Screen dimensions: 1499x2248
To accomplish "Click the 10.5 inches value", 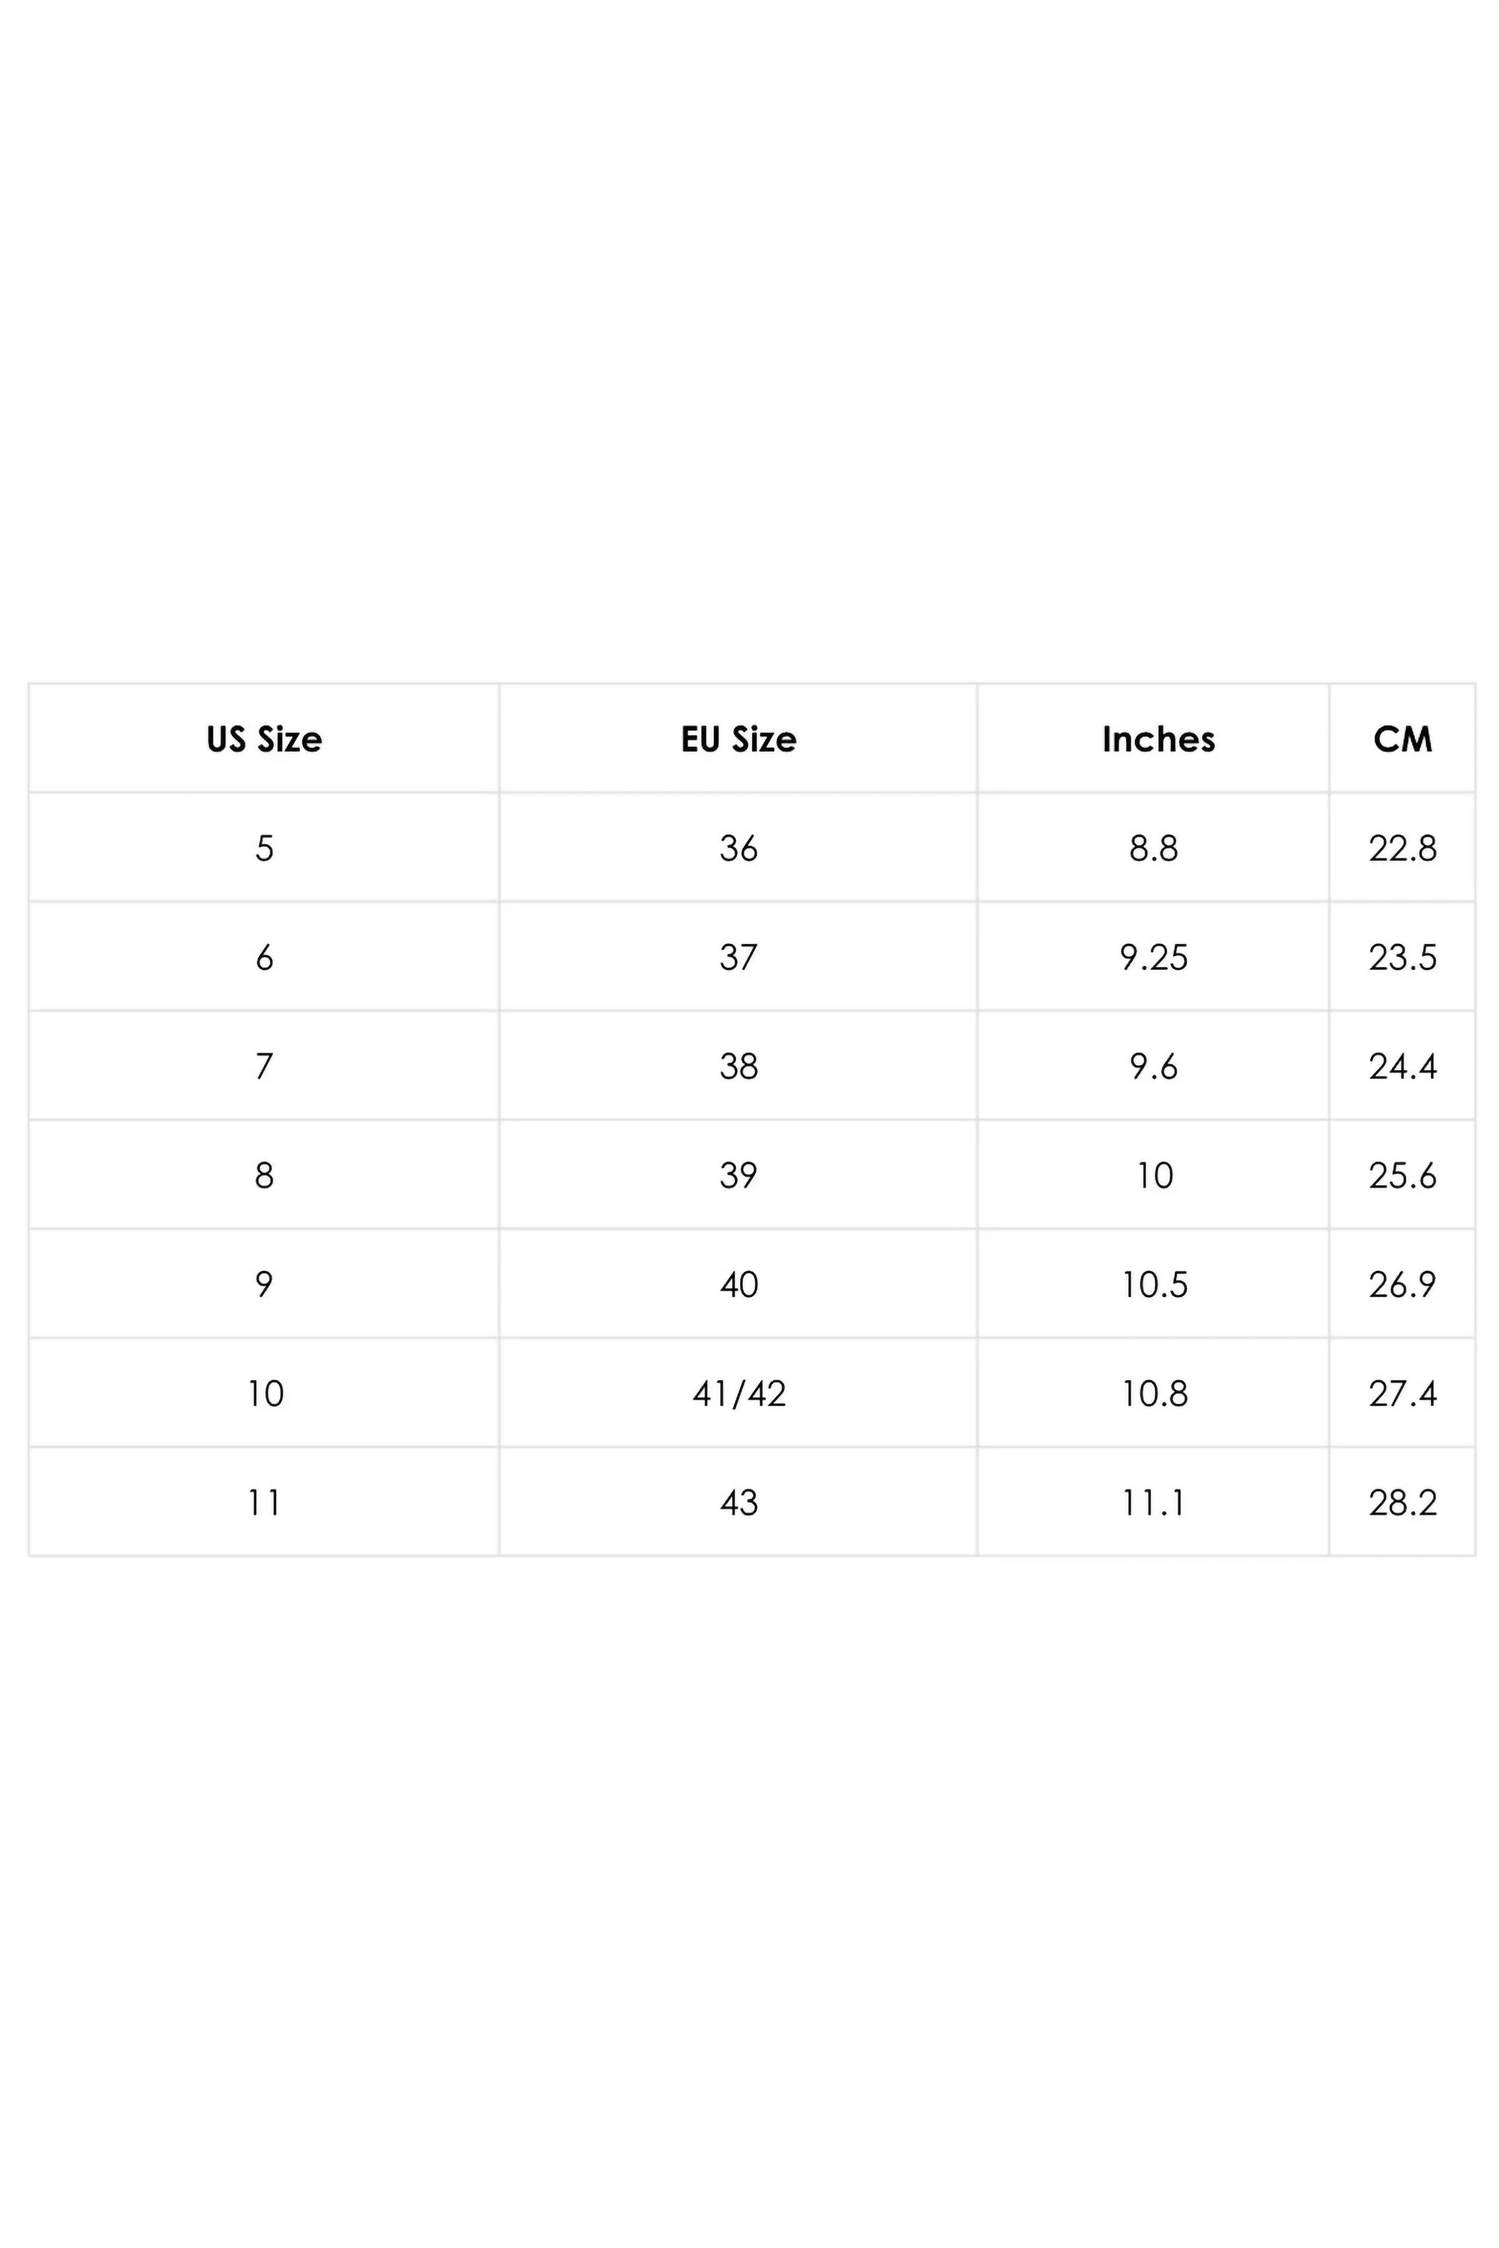I will (1154, 1284).
